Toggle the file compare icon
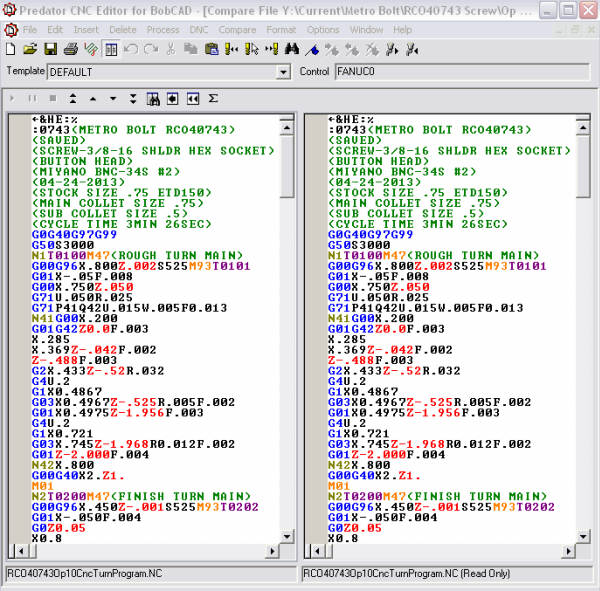The height and width of the screenshot is (591, 600). (111, 49)
